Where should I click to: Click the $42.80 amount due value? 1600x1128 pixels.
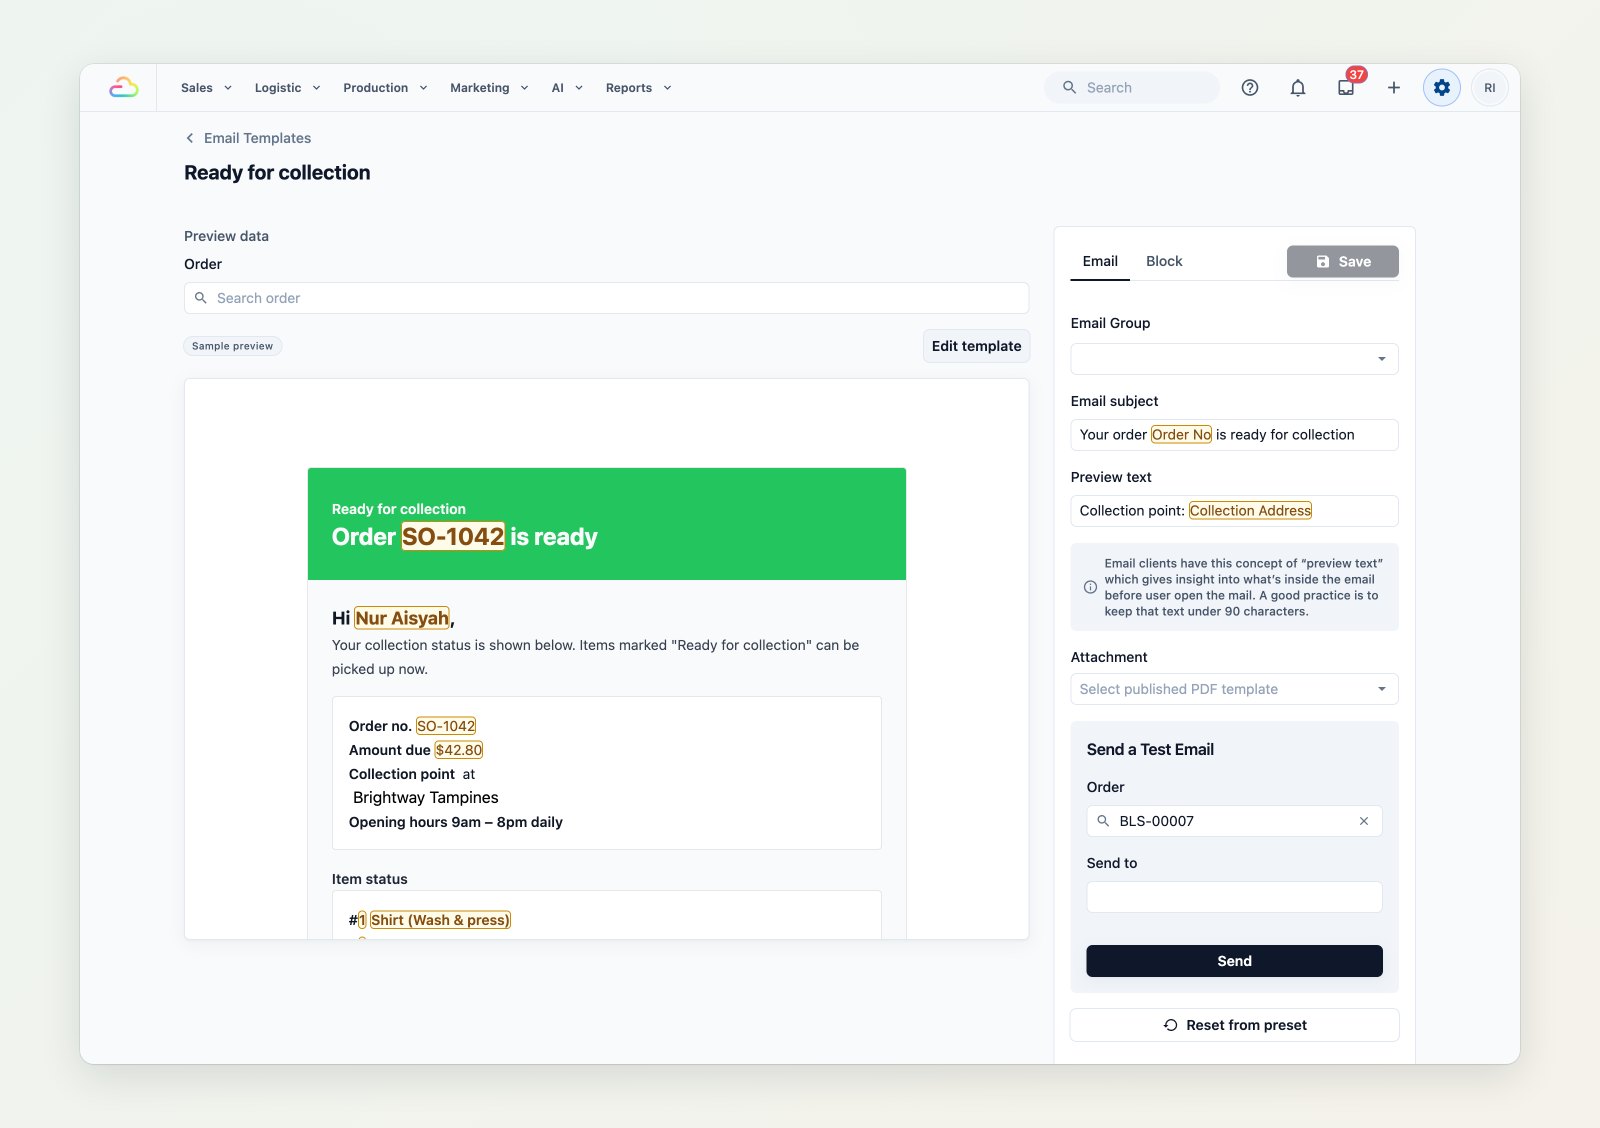[x=459, y=750]
